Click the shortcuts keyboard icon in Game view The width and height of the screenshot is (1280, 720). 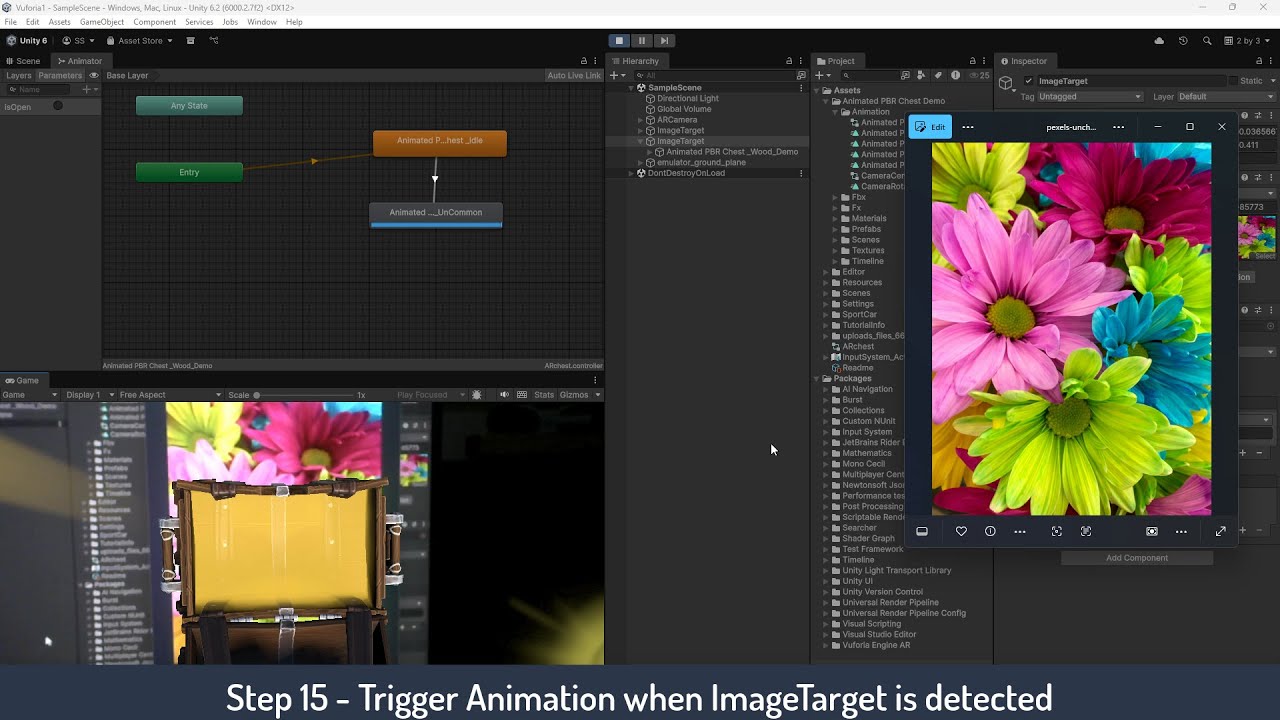click(x=522, y=395)
